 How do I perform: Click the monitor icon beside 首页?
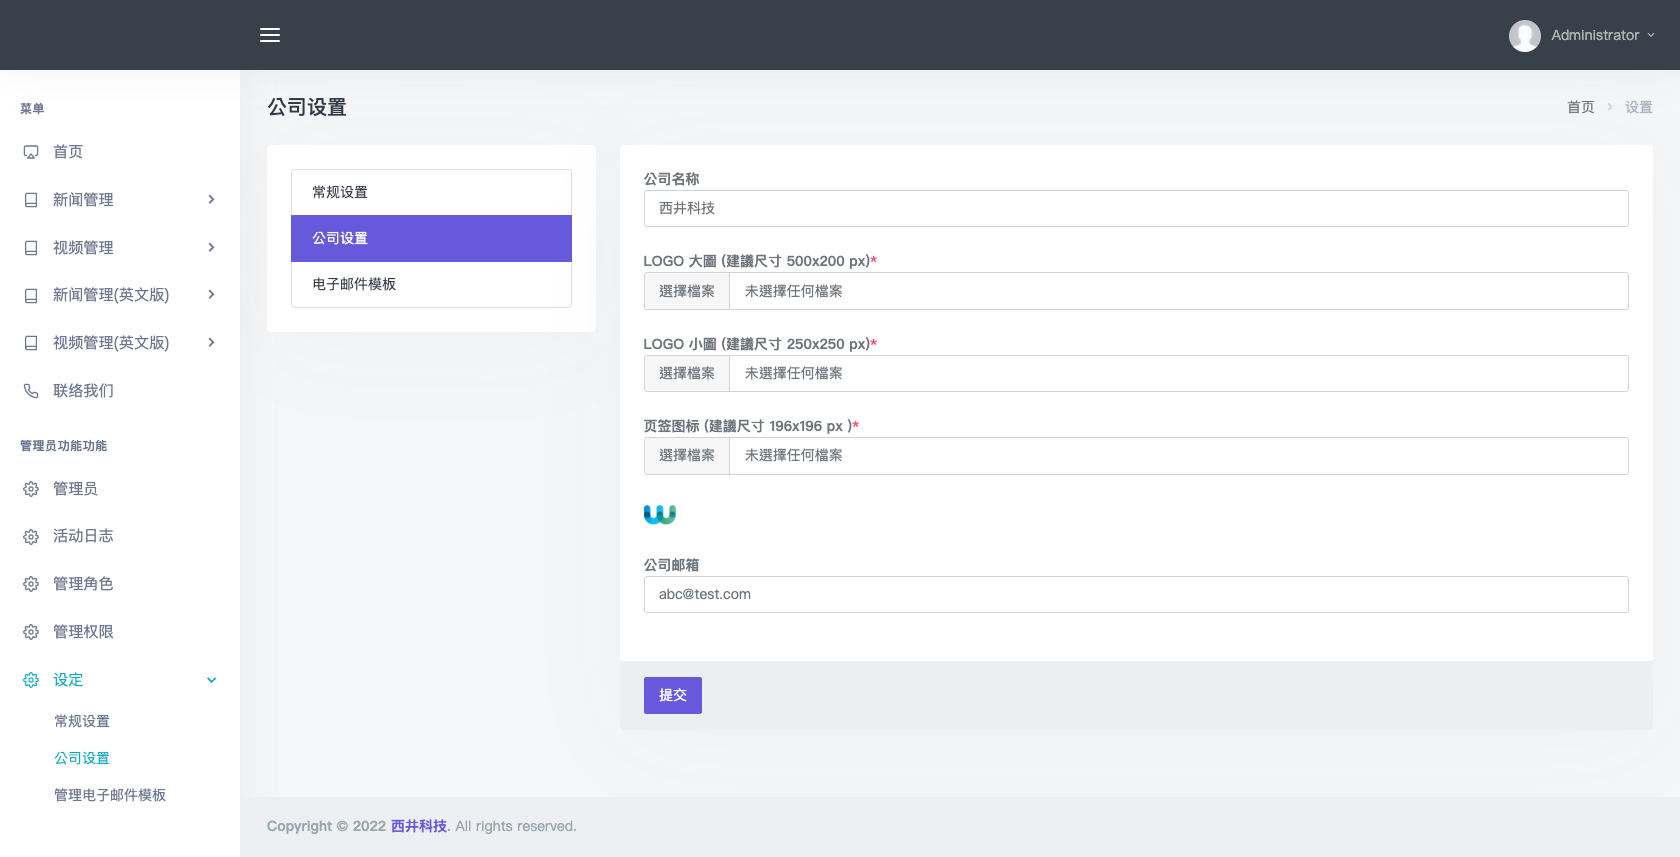click(x=31, y=152)
